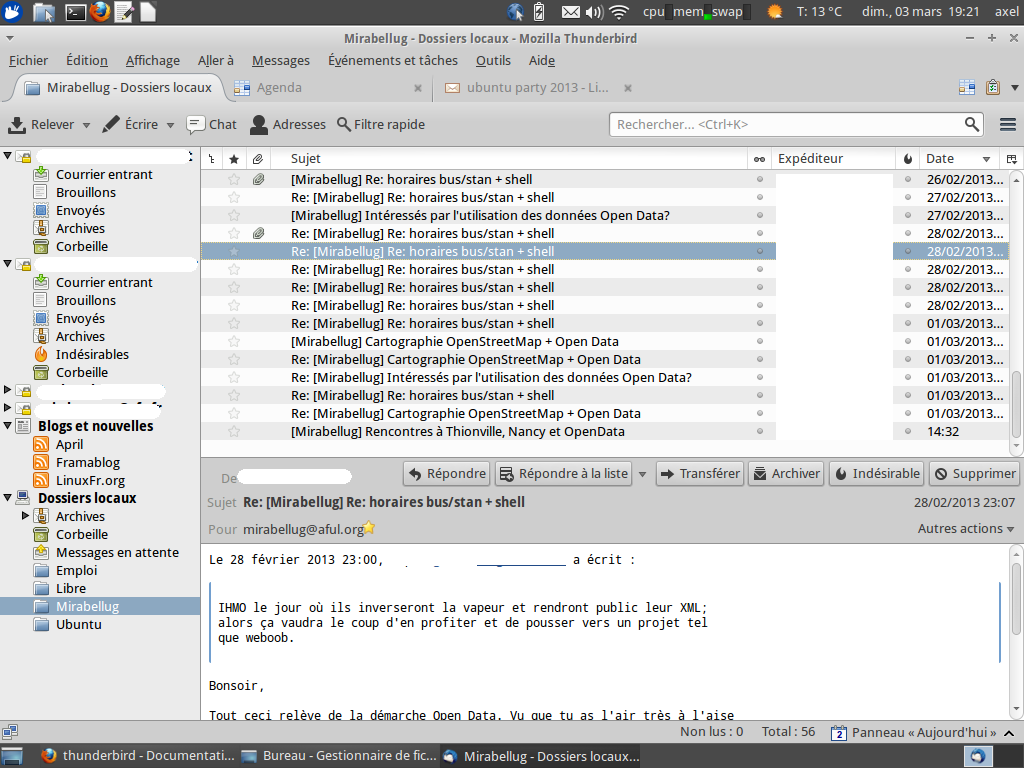1024x768 pixels.
Task: Star the Cartographie OpenStreetMap + Open Data original message
Action: (x=234, y=342)
